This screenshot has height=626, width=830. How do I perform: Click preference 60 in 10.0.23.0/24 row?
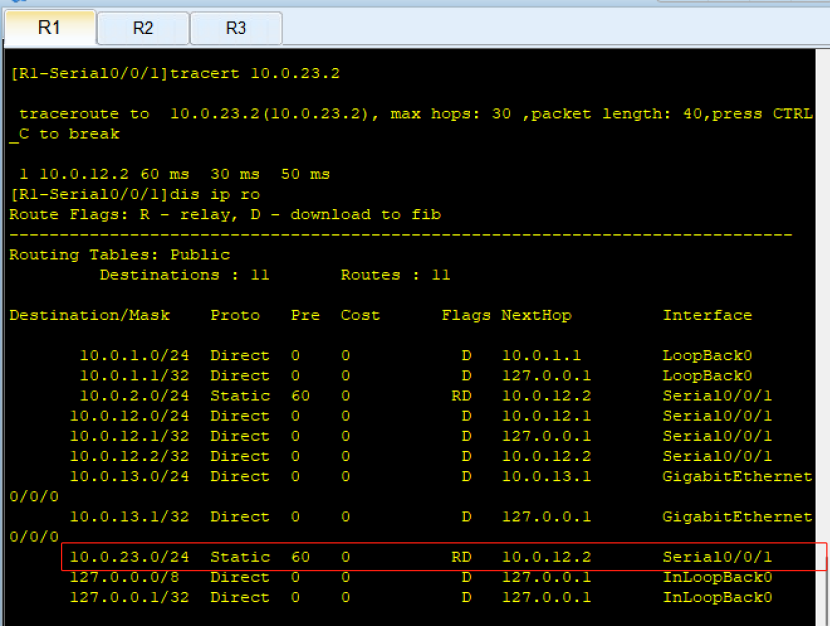[x=300, y=556]
